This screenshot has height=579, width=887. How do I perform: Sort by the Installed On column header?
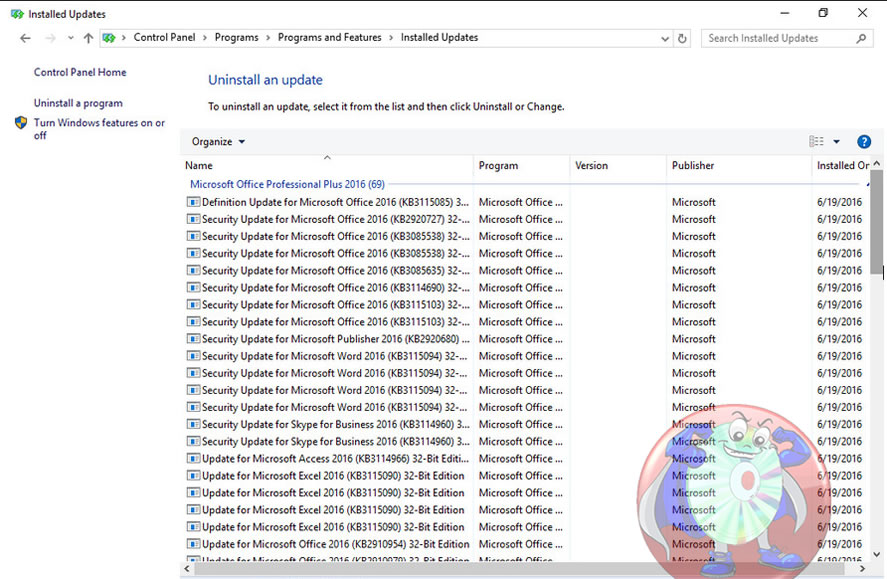click(842, 166)
